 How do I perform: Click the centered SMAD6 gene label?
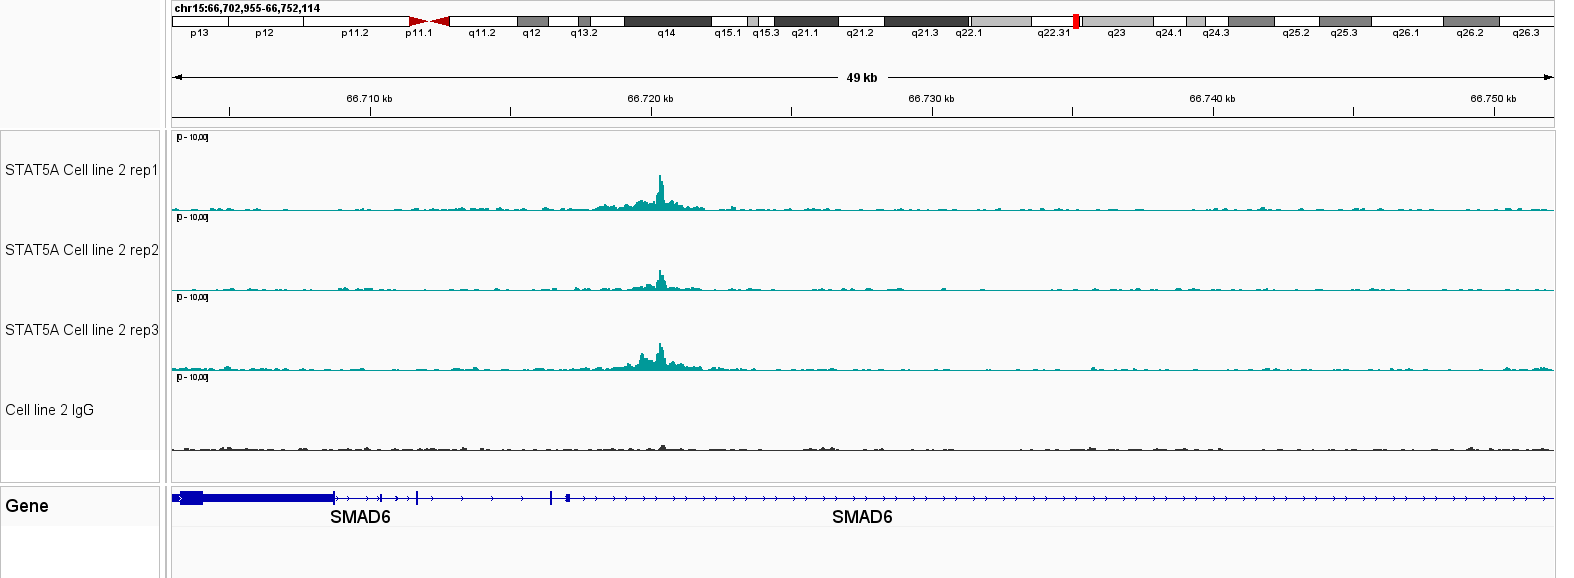click(862, 517)
